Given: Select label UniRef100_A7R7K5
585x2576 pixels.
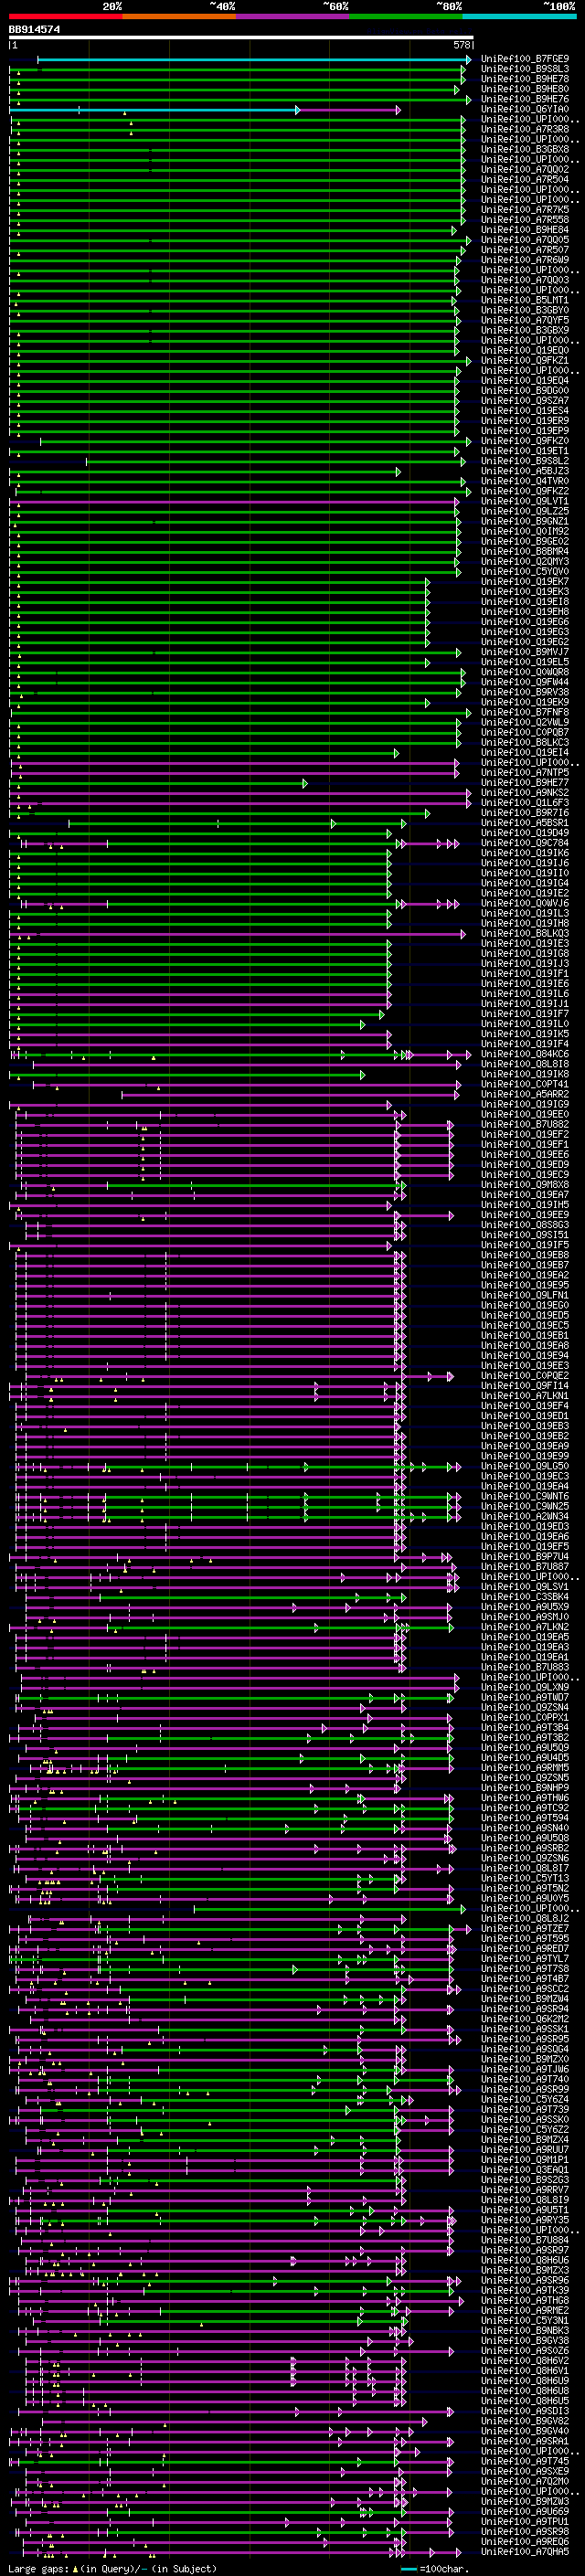Looking at the screenshot, I should click(x=525, y=209).
